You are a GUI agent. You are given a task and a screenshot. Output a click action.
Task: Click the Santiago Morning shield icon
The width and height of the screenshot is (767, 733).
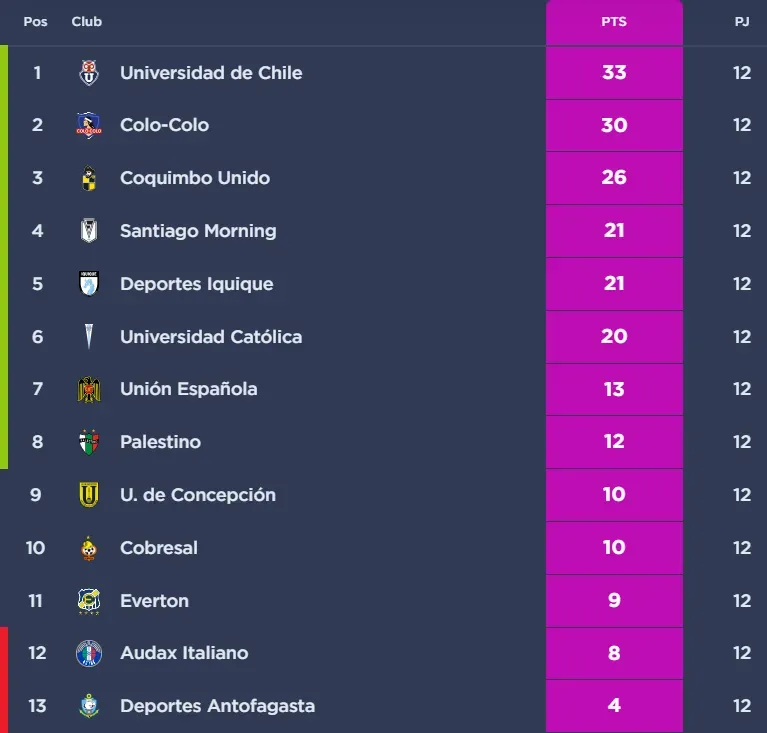pyautogui.click(x=89, y=231)
